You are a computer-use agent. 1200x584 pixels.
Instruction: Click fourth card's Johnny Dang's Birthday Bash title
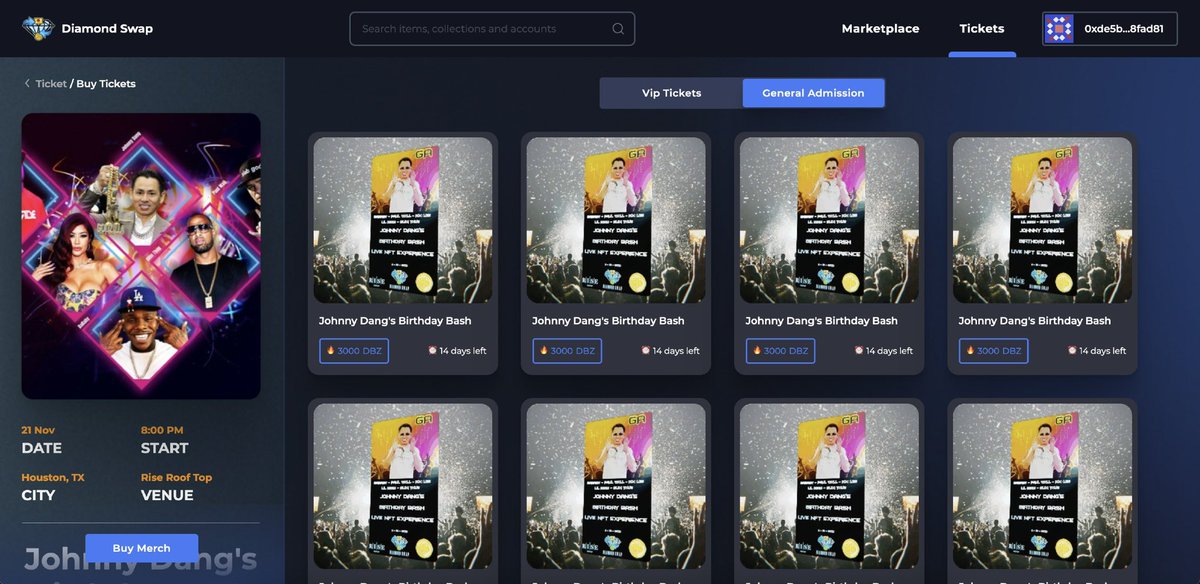1034,321
